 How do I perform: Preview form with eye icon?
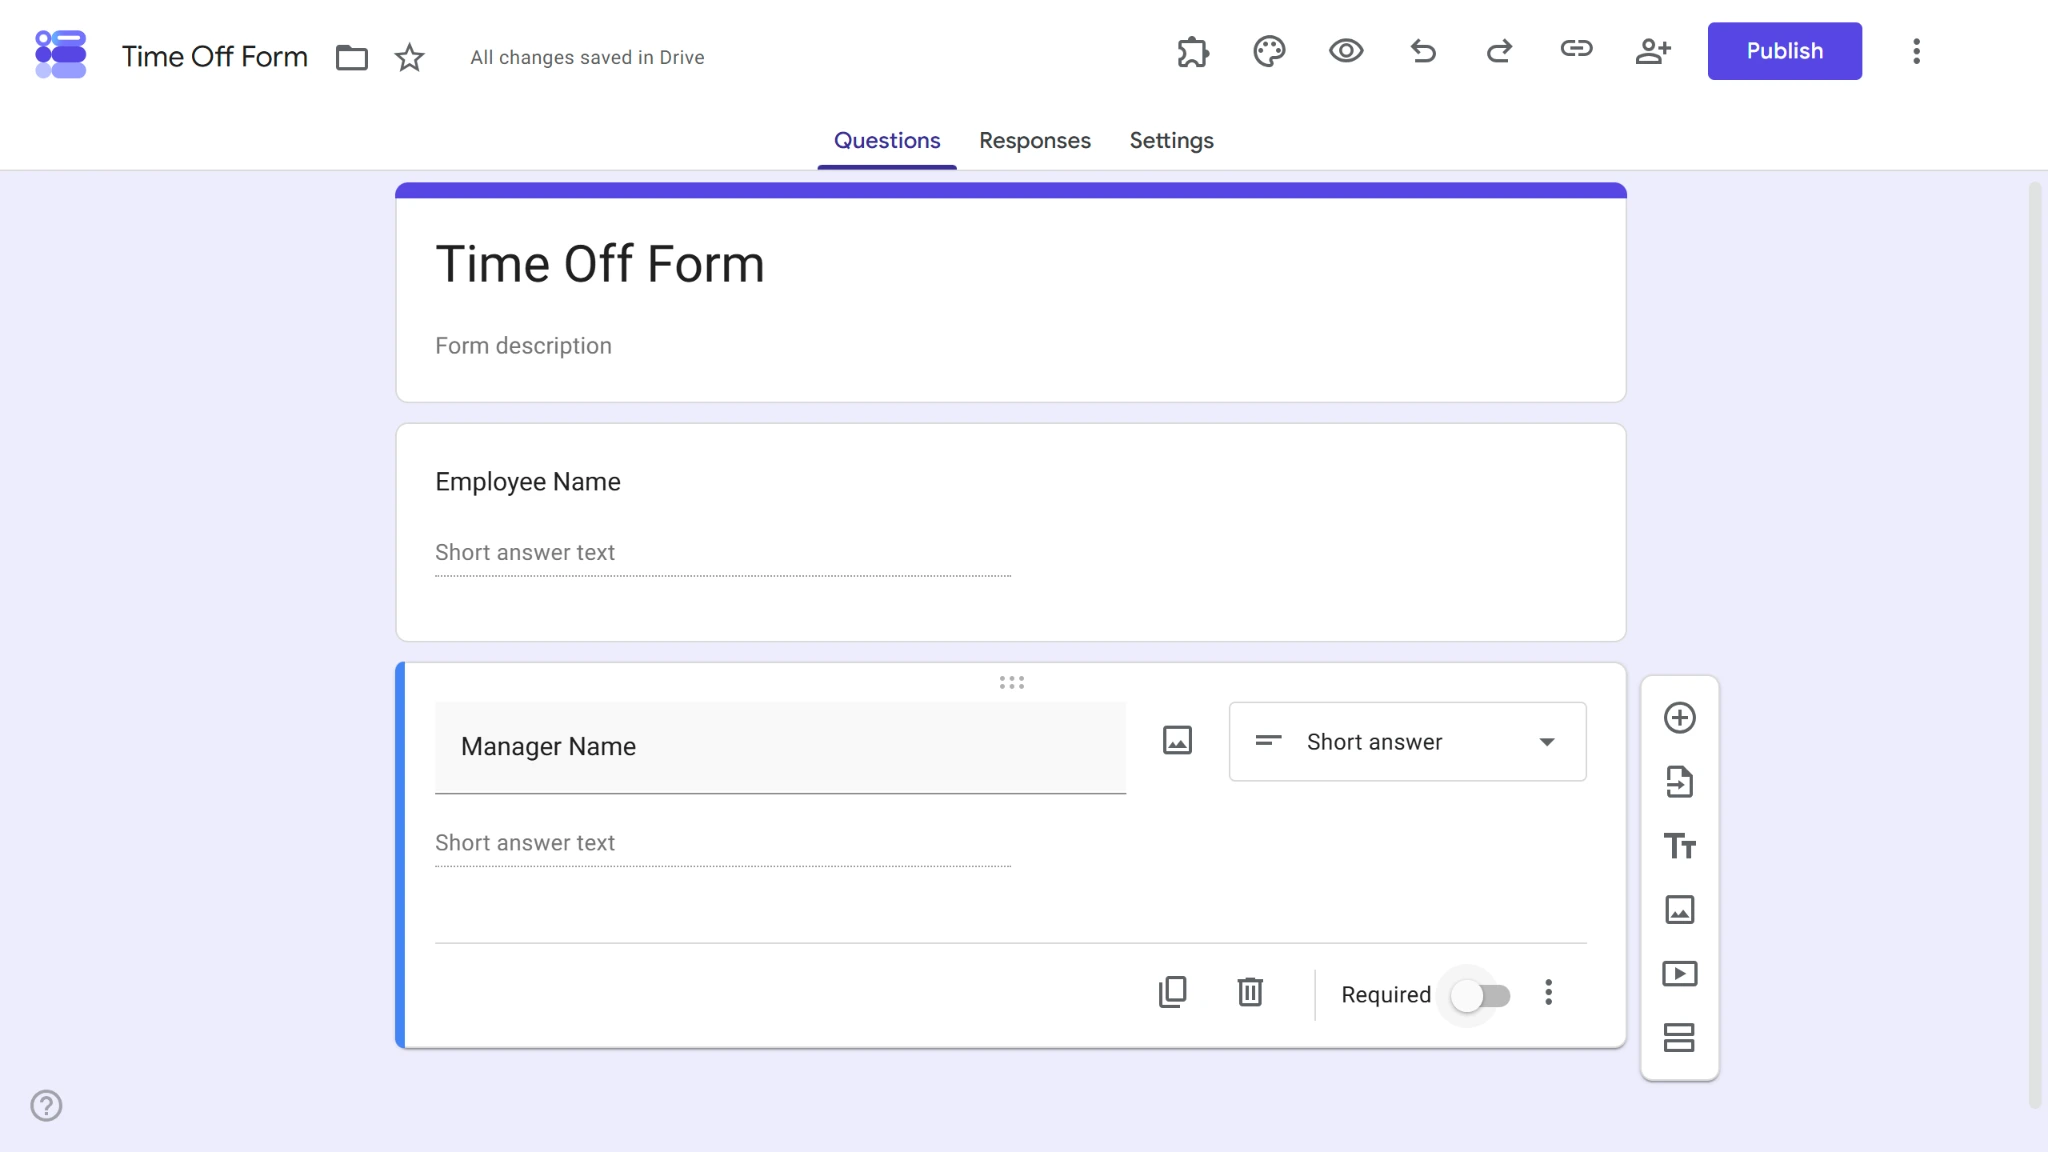tap(1346, 51)
